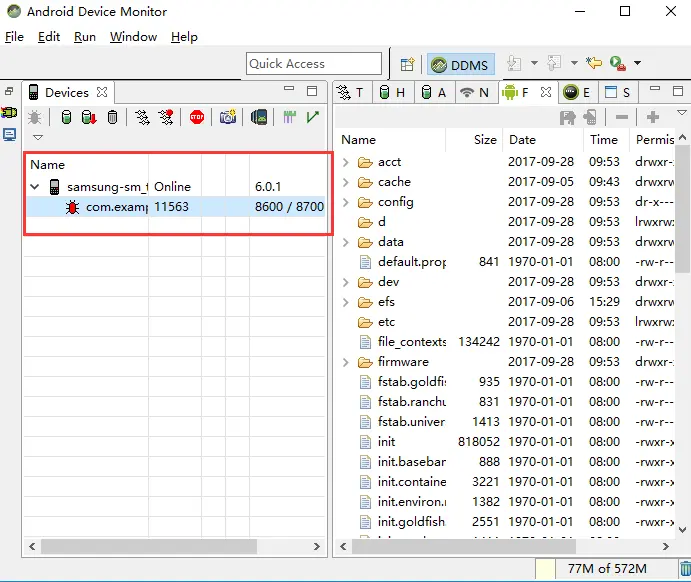Click Screen Capture camera icon
This screenshot has width=691, height=582.
(x=228, y=117)
